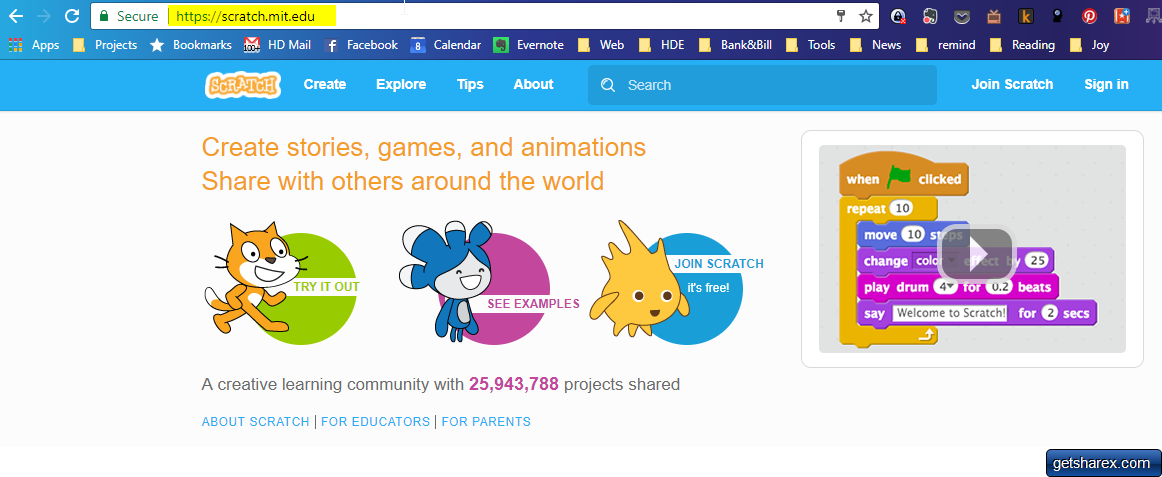This screenshot has width=1162, height=477.
Task: Open the FOR PARENTS link
Action: (x=486, y=421)
